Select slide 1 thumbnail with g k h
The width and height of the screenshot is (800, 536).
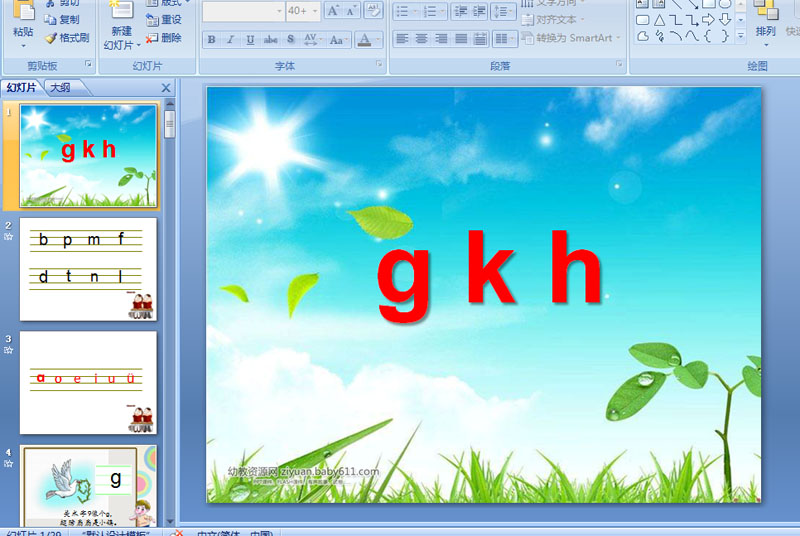pyautogui.click(x=88, y=156)
